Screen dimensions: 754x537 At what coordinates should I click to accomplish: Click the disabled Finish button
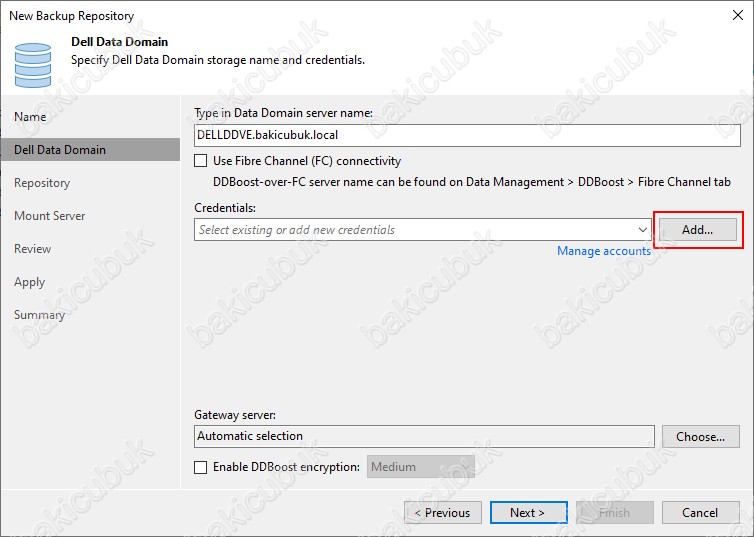pos(615,513)
